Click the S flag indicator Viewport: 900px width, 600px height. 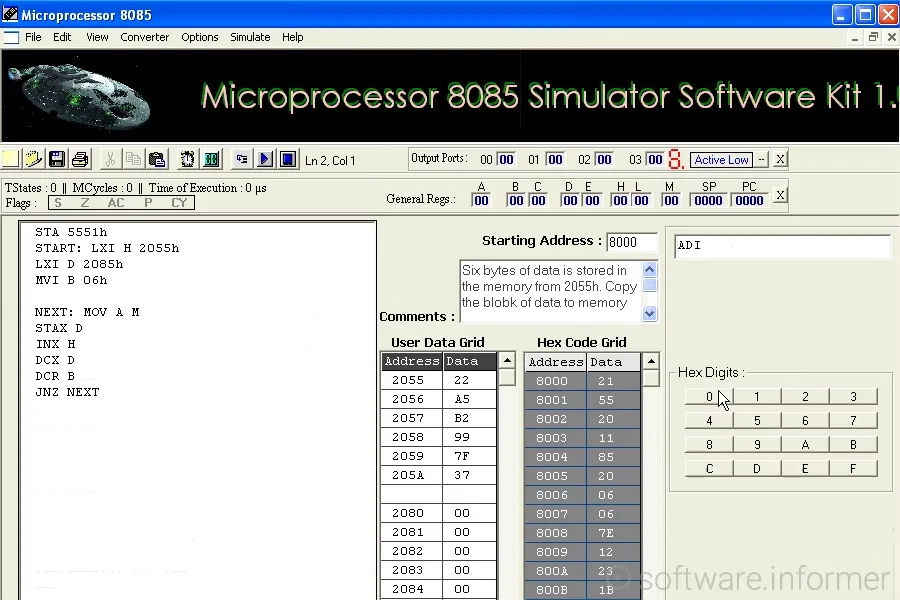click(58, 203)
